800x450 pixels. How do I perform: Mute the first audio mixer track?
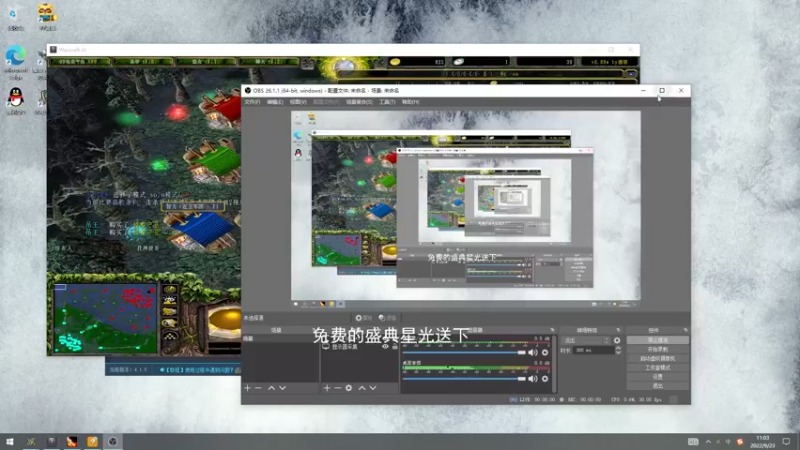point(533,353)
